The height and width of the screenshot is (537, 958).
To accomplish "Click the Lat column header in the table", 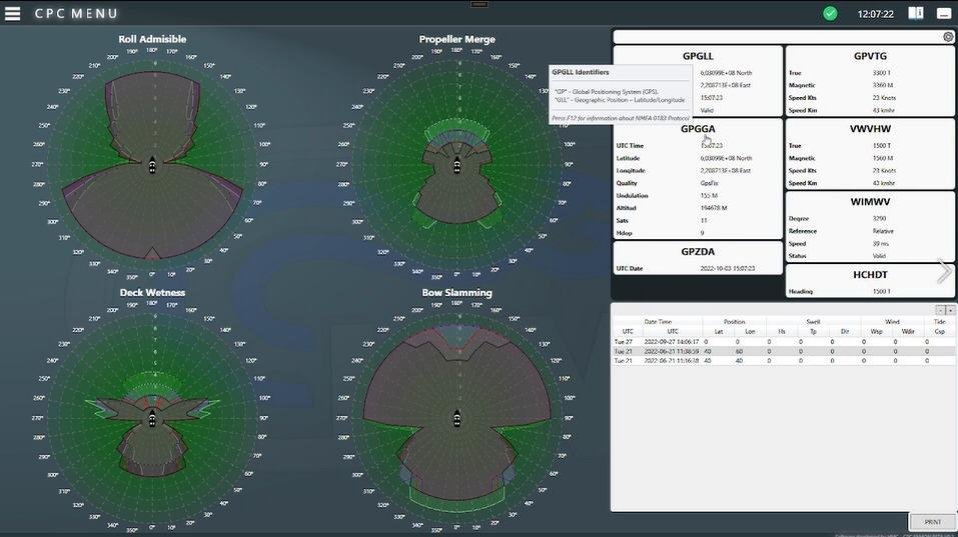I will pyautogui.click(x=718, y=332).
